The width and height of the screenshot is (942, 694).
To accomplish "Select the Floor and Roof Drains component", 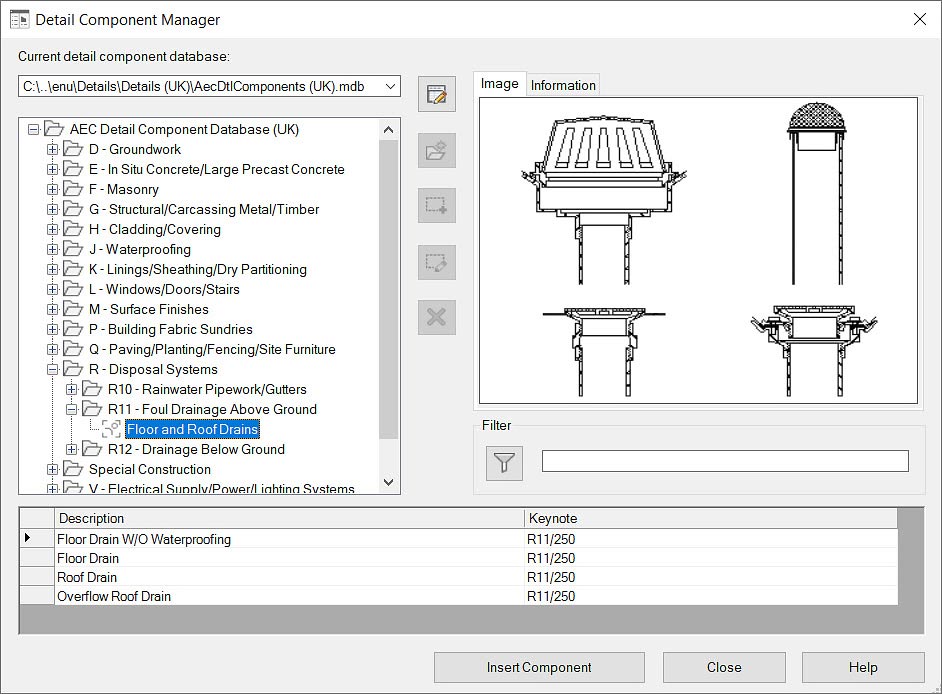I will [192, 429].
